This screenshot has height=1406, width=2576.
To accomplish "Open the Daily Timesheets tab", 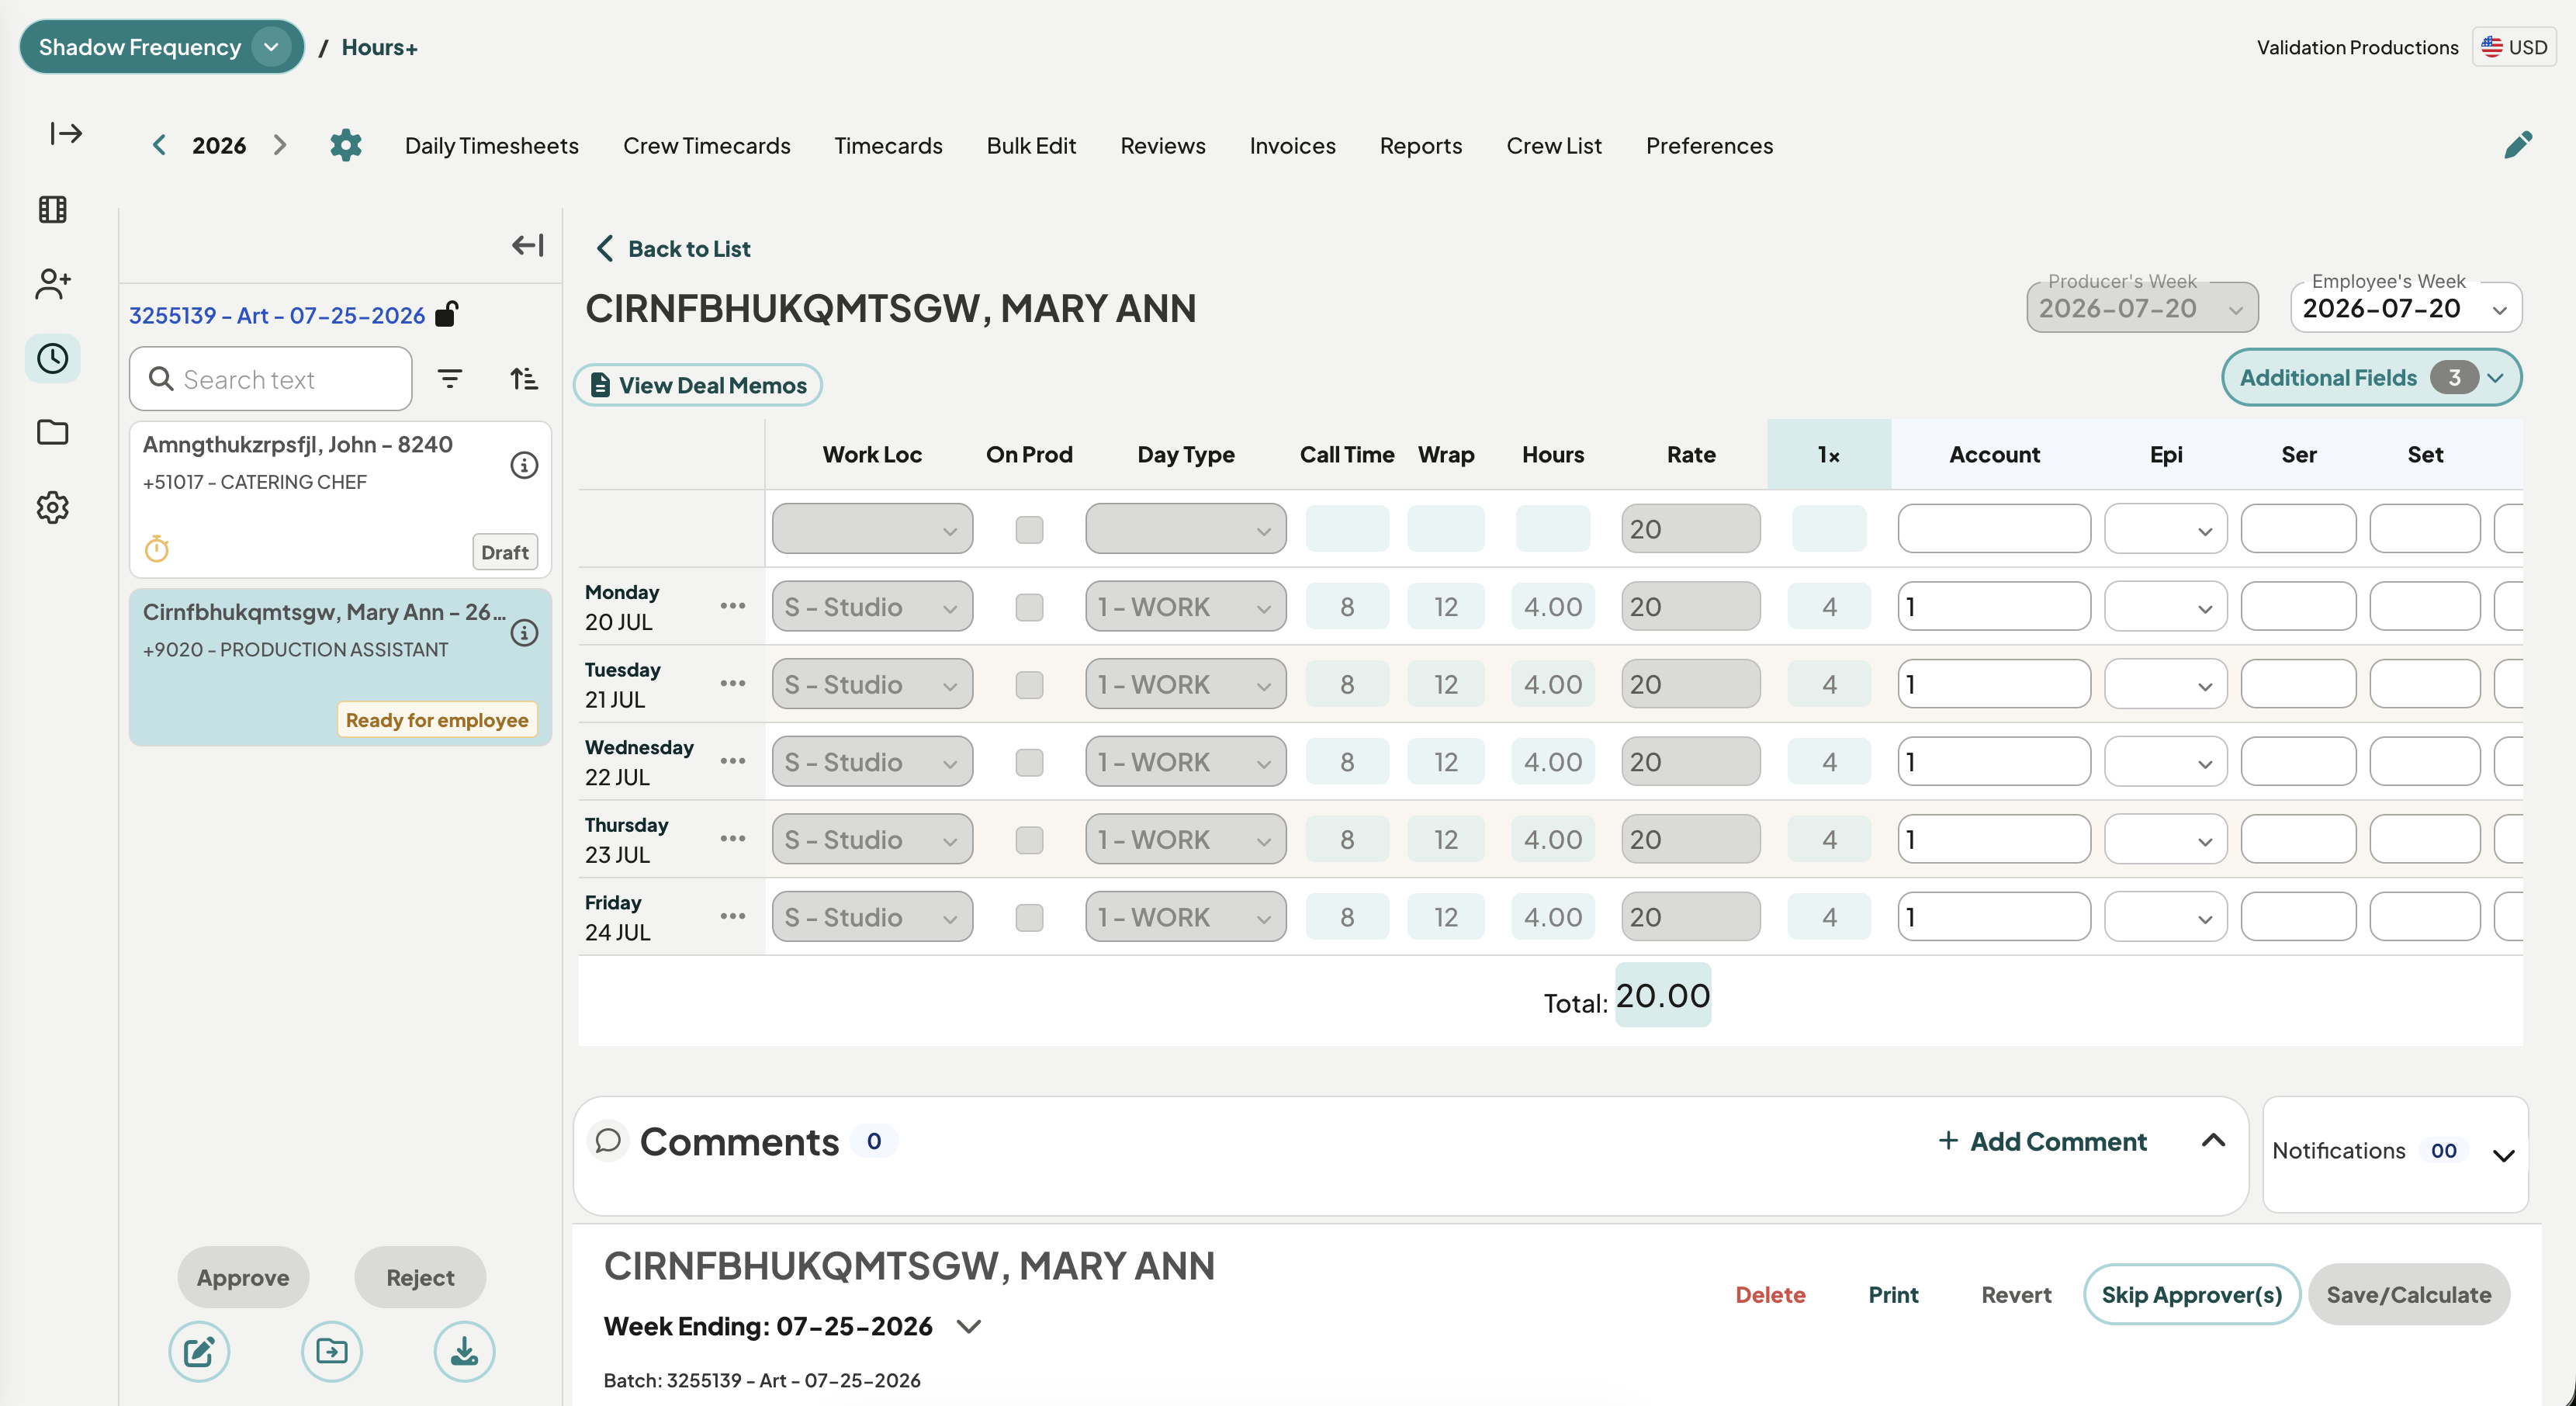I will tap(491, 145).
